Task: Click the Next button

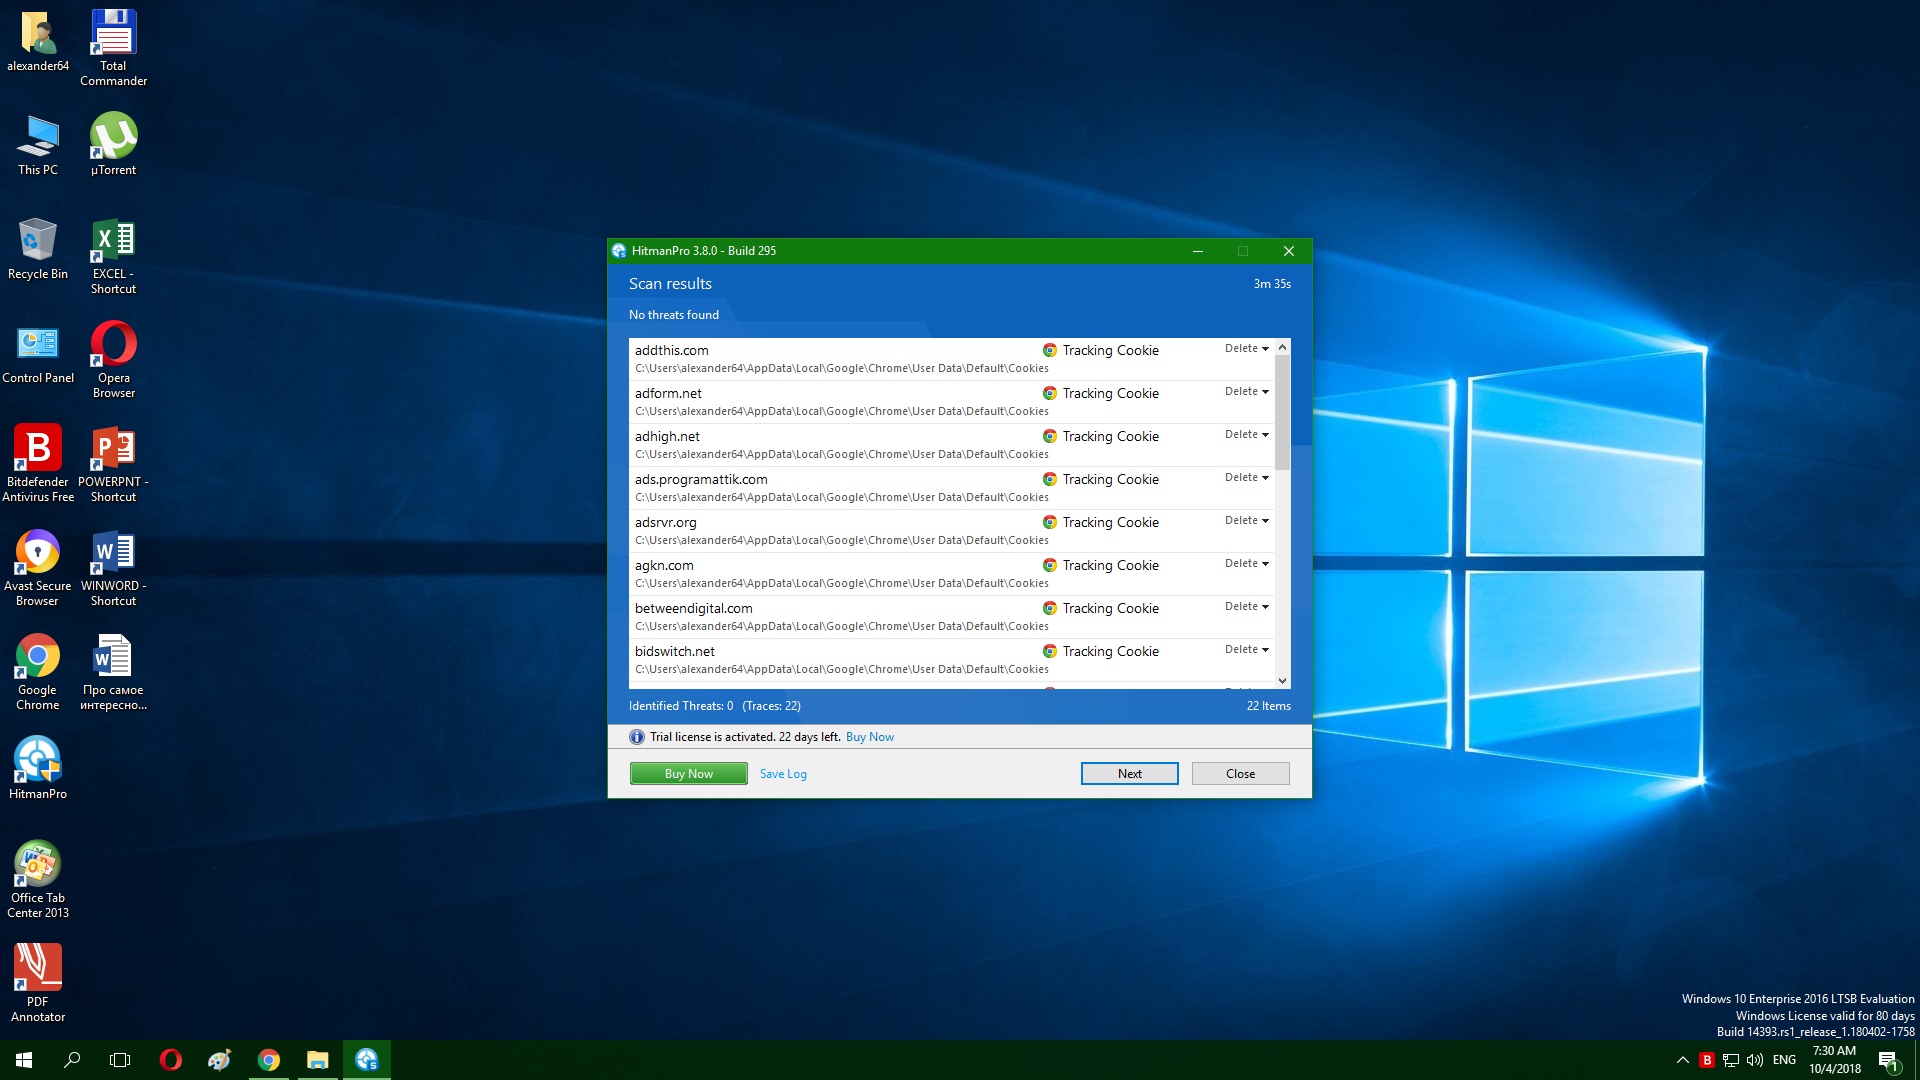Action: [1129, 774]
